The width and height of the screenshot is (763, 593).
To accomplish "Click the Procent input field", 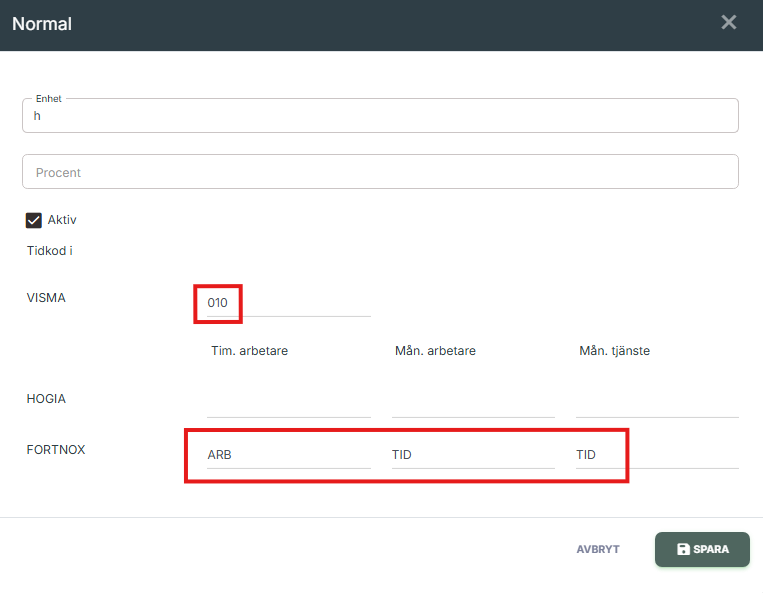I will click(x=380, y=172).
